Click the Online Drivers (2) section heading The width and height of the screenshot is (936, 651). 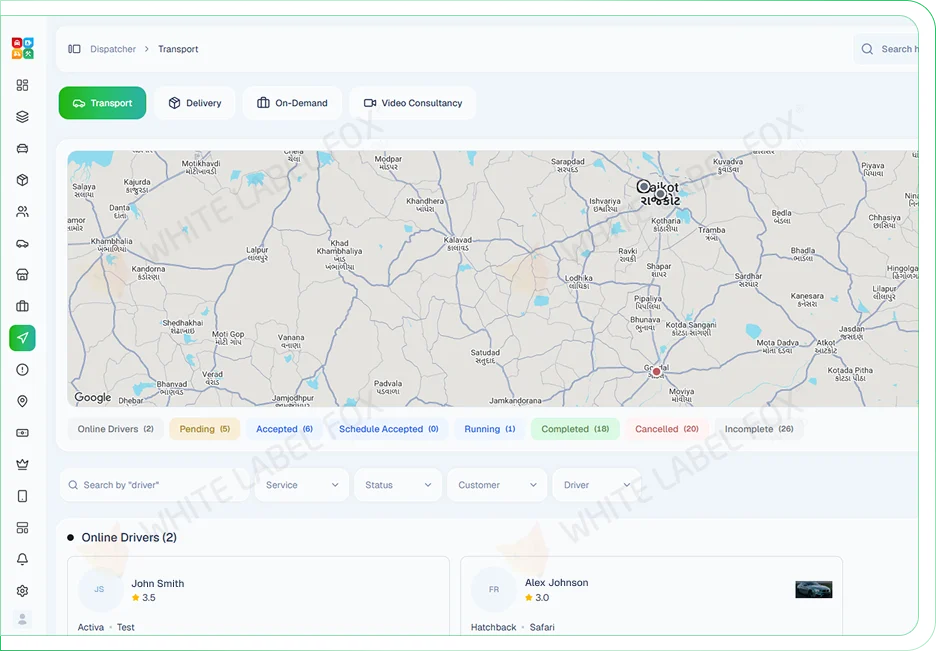click(x=129, y=538)
